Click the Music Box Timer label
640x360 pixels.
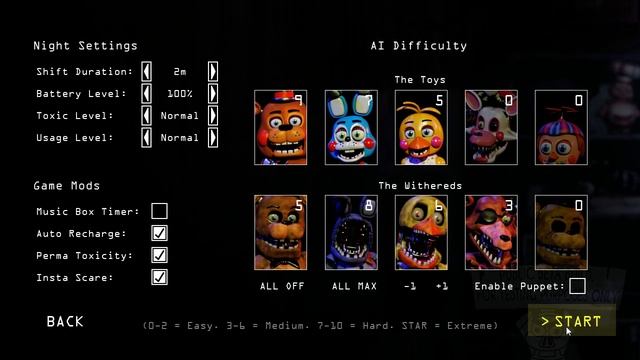(88, 212)
